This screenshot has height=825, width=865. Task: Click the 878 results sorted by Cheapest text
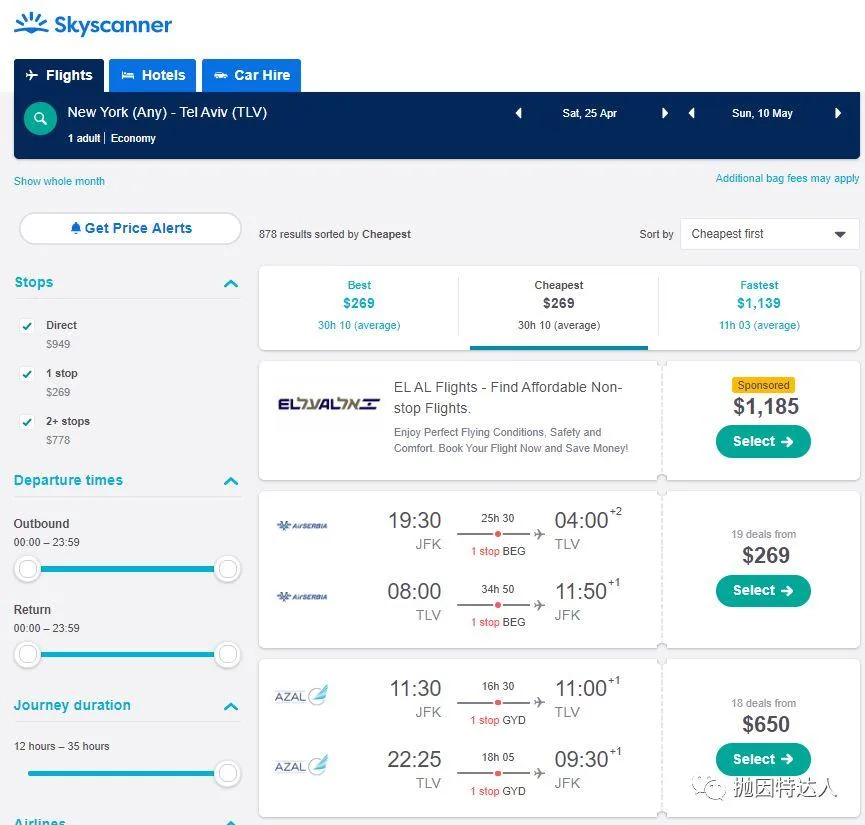coord(335,234)
